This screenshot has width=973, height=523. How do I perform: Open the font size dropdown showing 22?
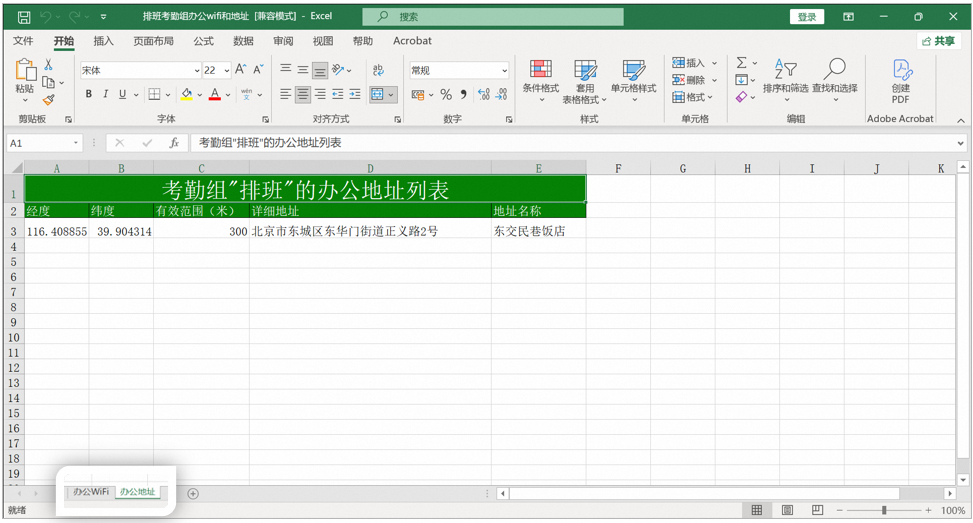226,71
